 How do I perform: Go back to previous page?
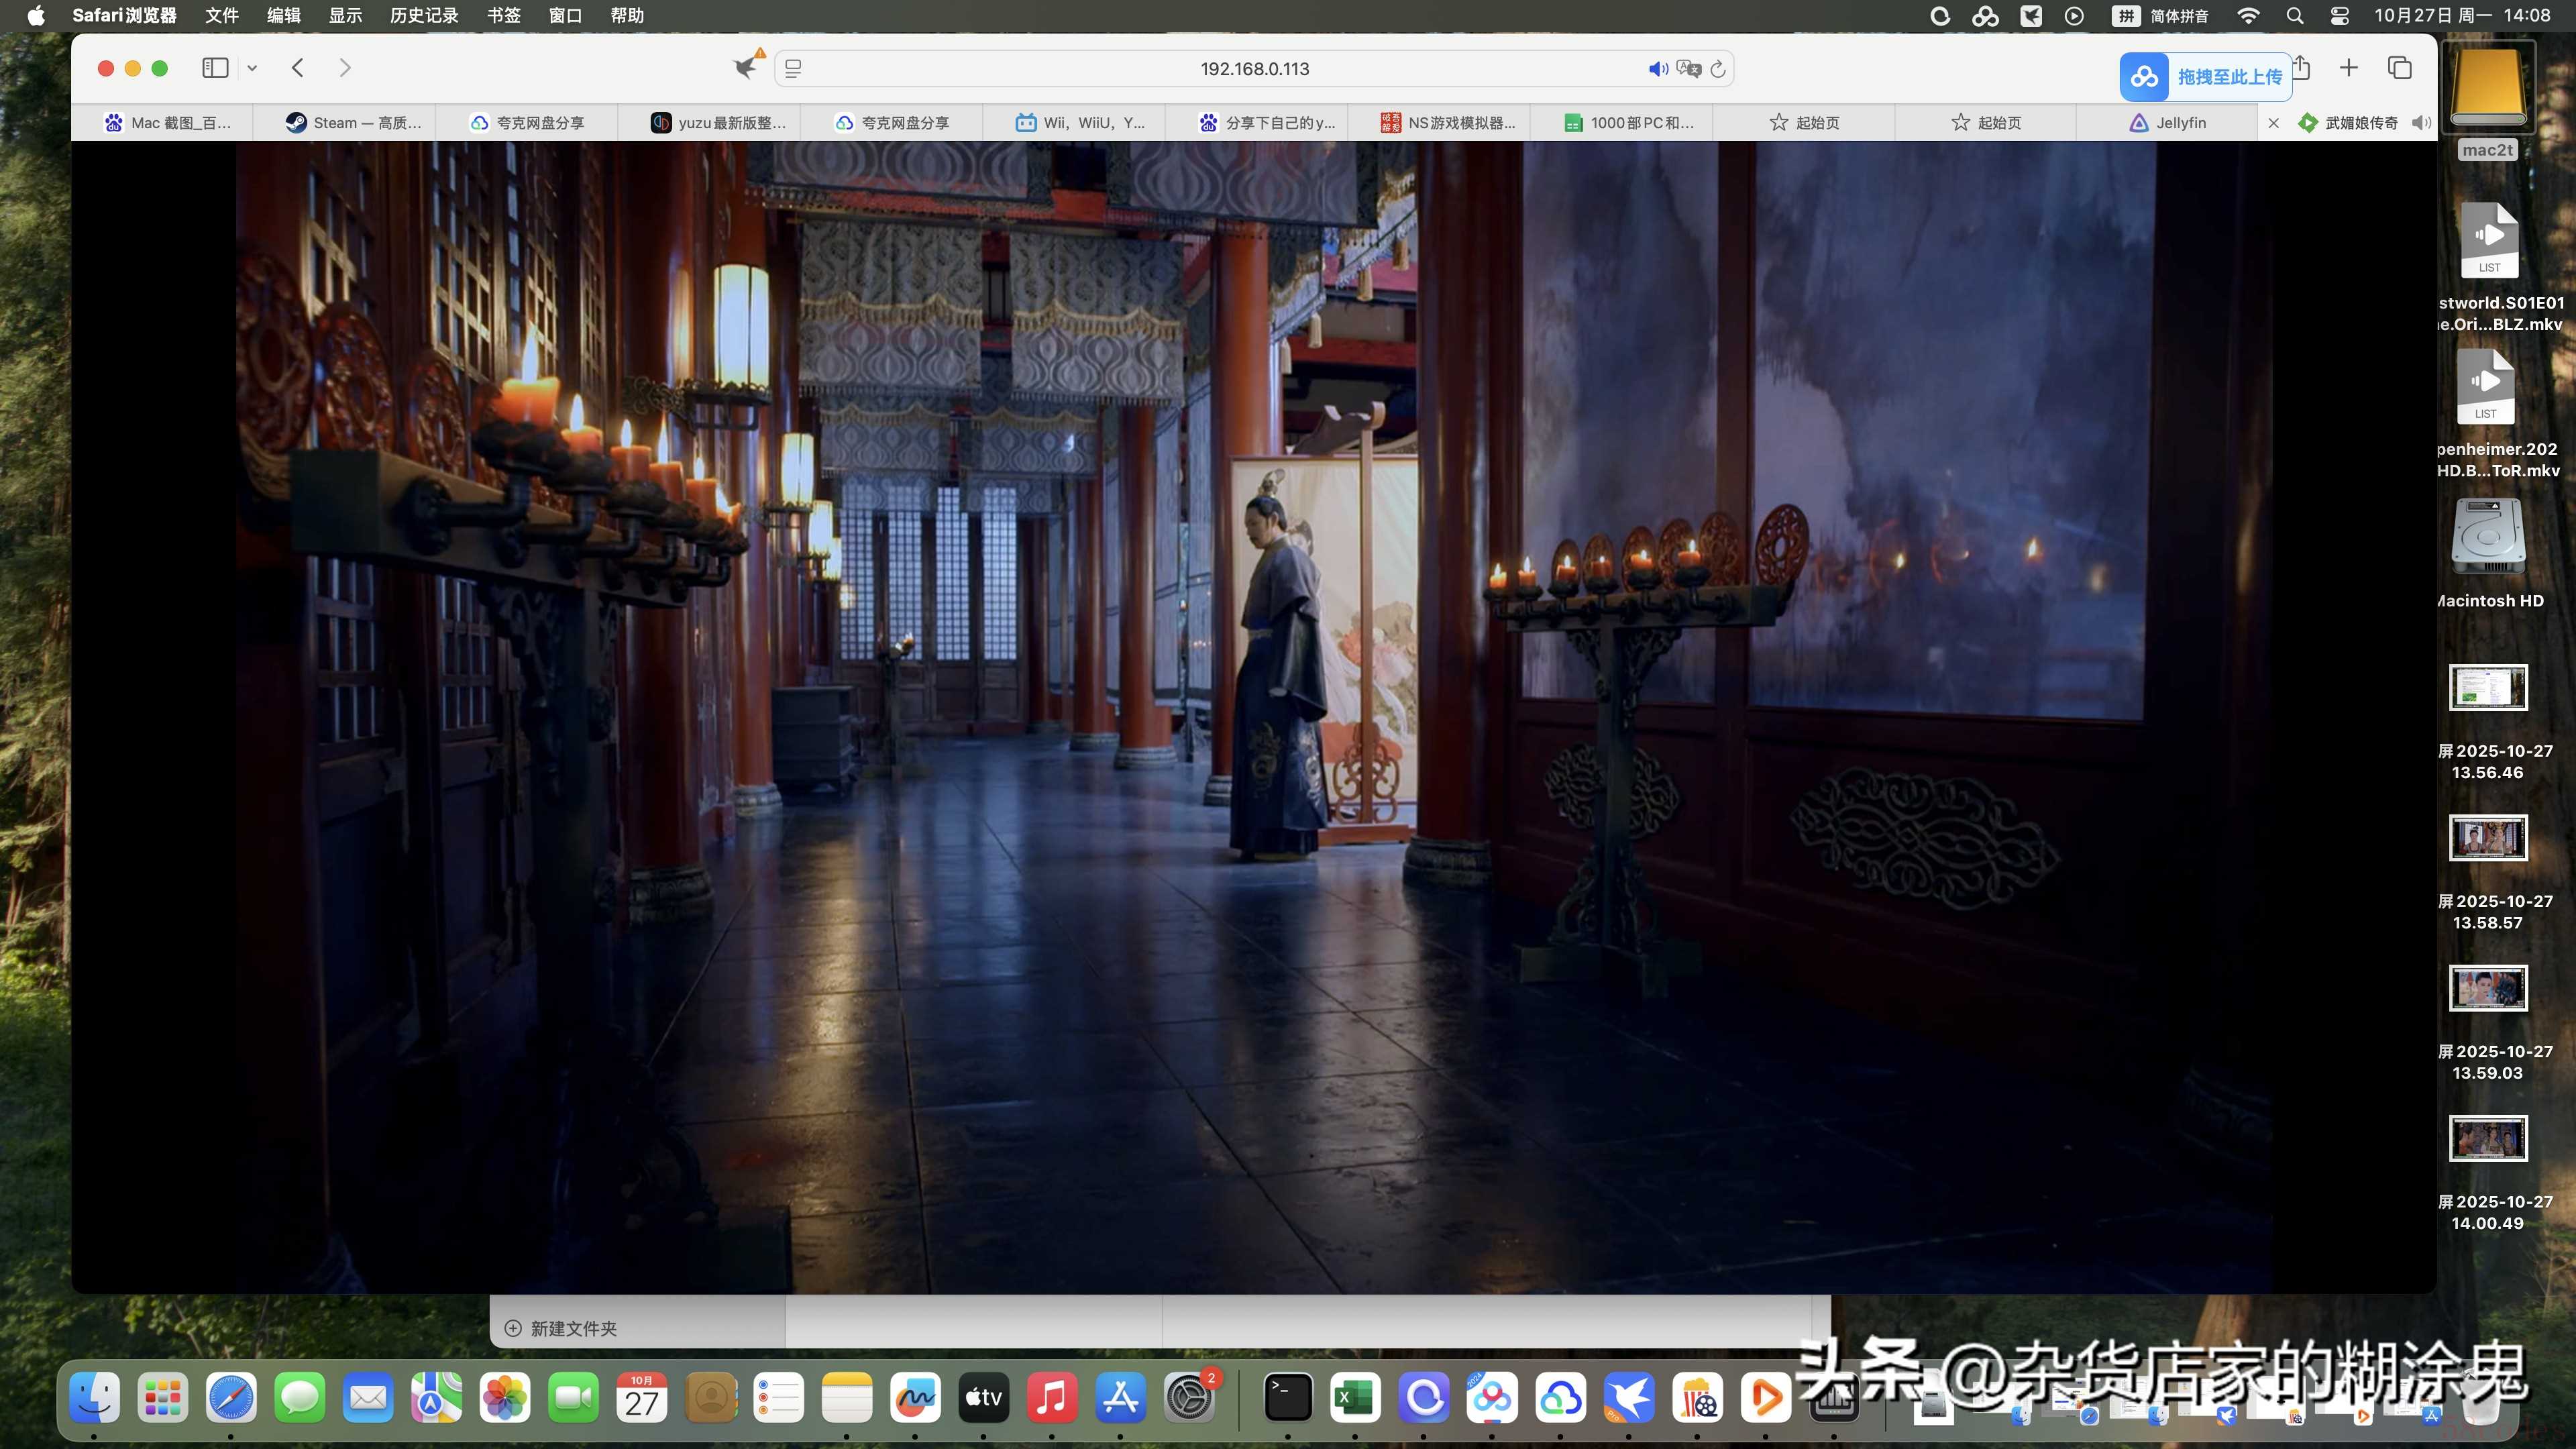[x=297, y=68]
